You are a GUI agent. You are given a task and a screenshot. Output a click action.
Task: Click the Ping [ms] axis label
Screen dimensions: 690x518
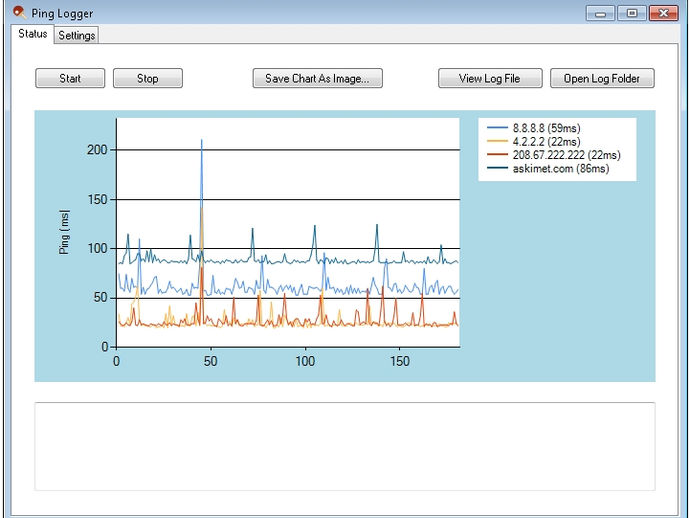click(x=64, y=232)
